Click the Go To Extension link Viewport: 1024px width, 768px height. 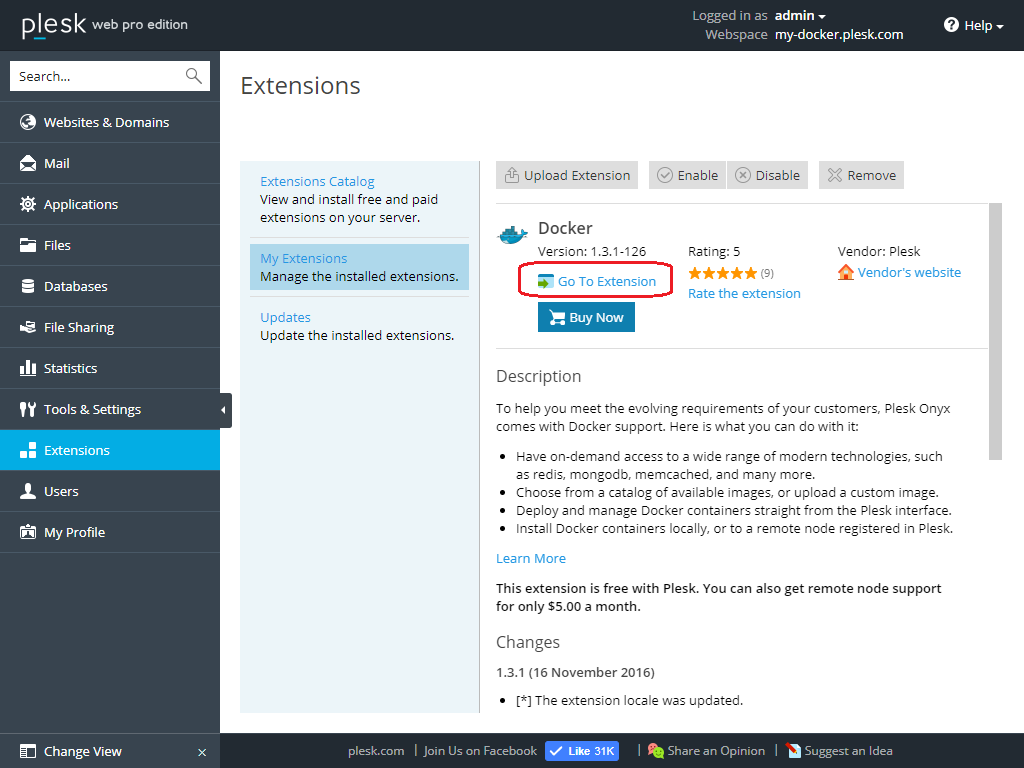(x=607, y=281)
